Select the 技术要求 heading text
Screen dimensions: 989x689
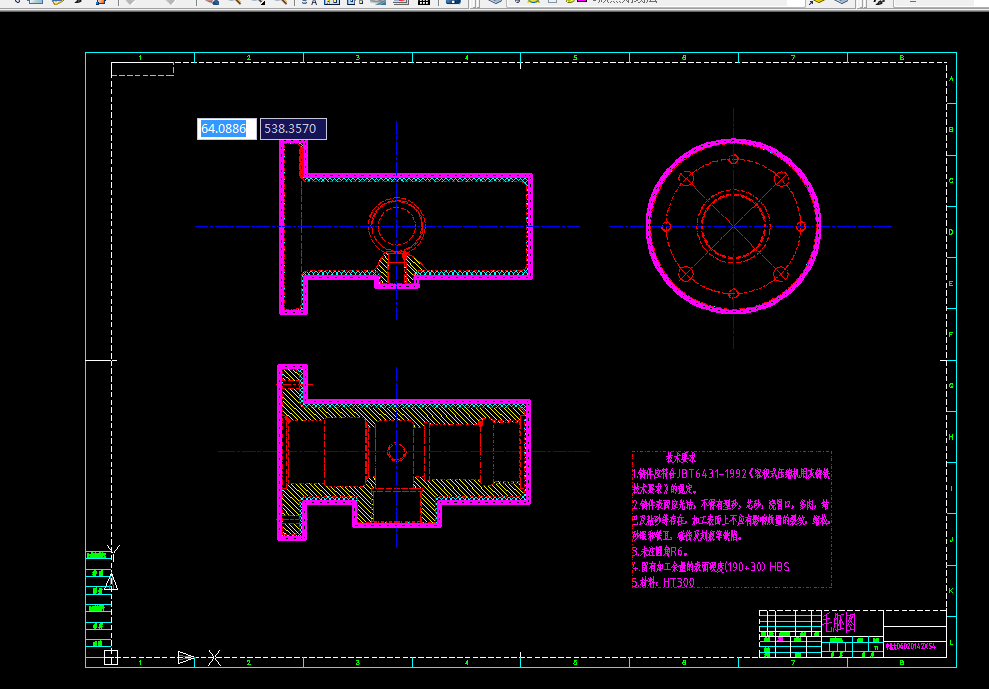click(681, 459)
